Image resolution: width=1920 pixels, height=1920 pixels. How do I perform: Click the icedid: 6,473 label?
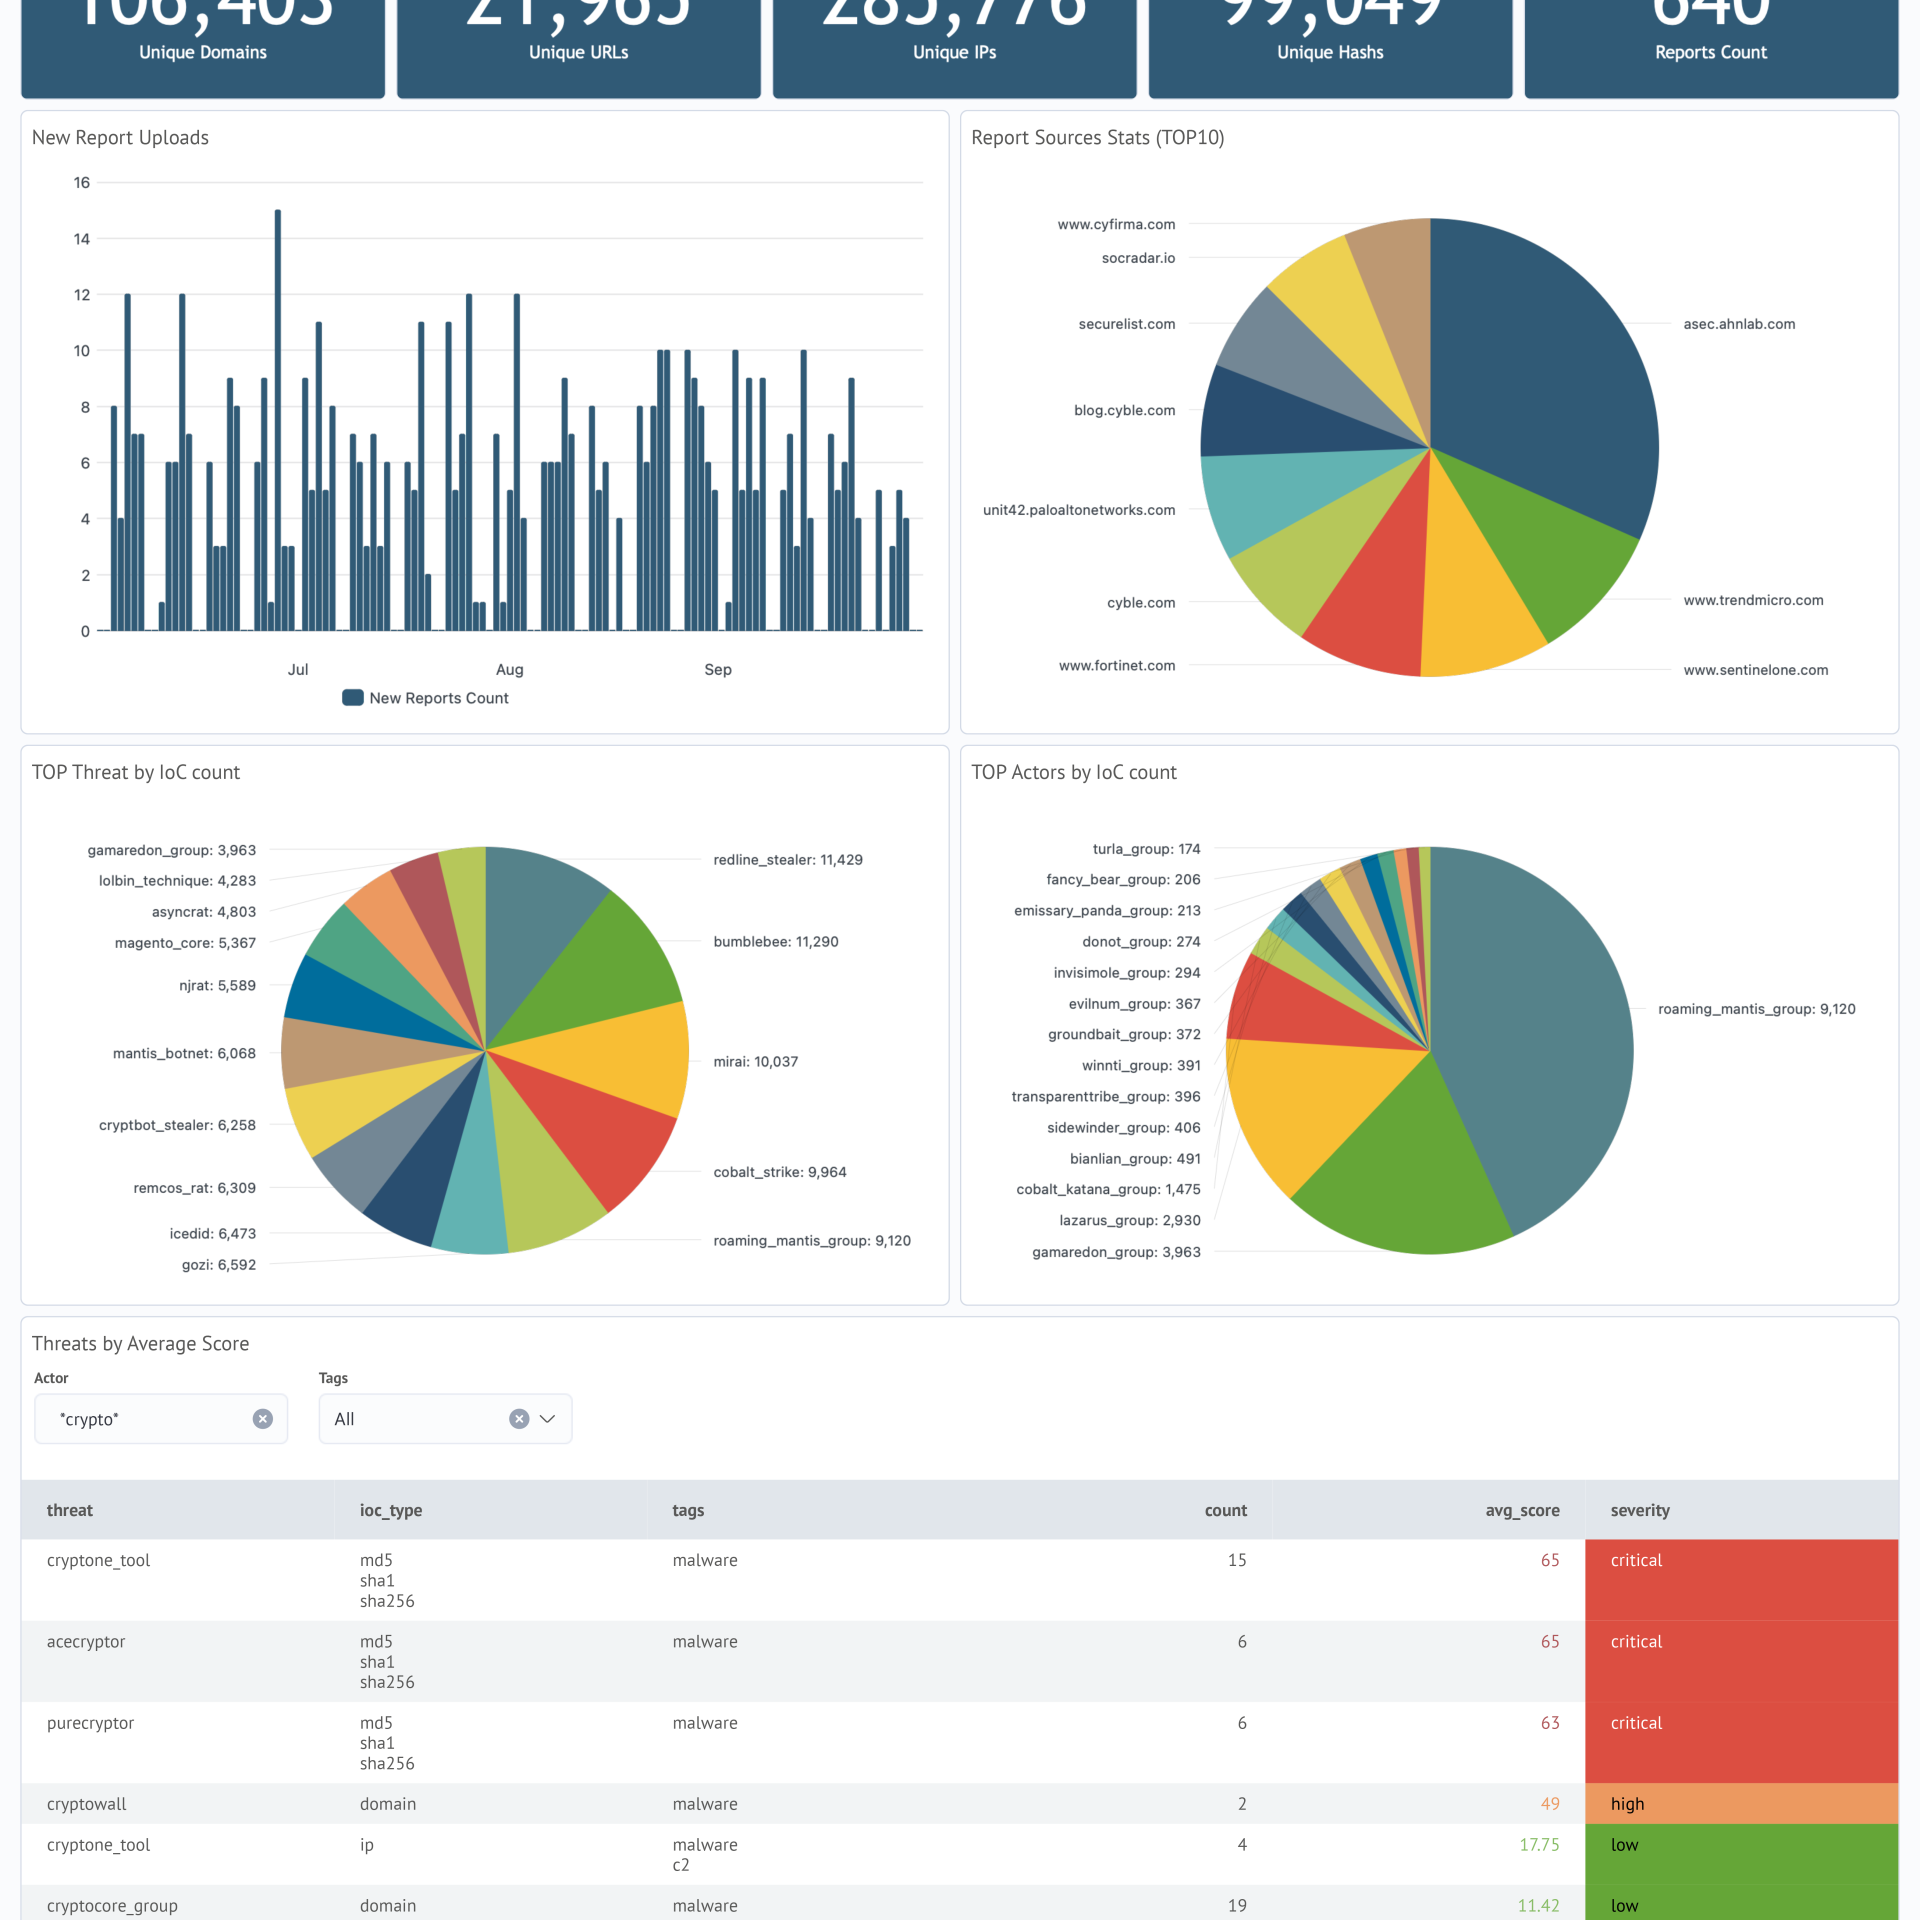[x=213, y=1233]
